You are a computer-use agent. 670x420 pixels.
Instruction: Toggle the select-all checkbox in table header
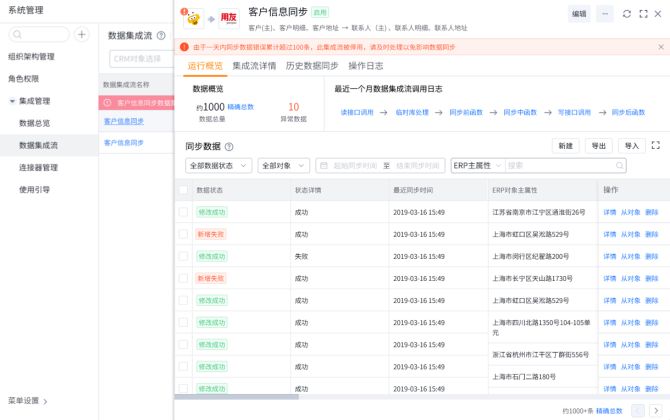(x=183, y=190)
